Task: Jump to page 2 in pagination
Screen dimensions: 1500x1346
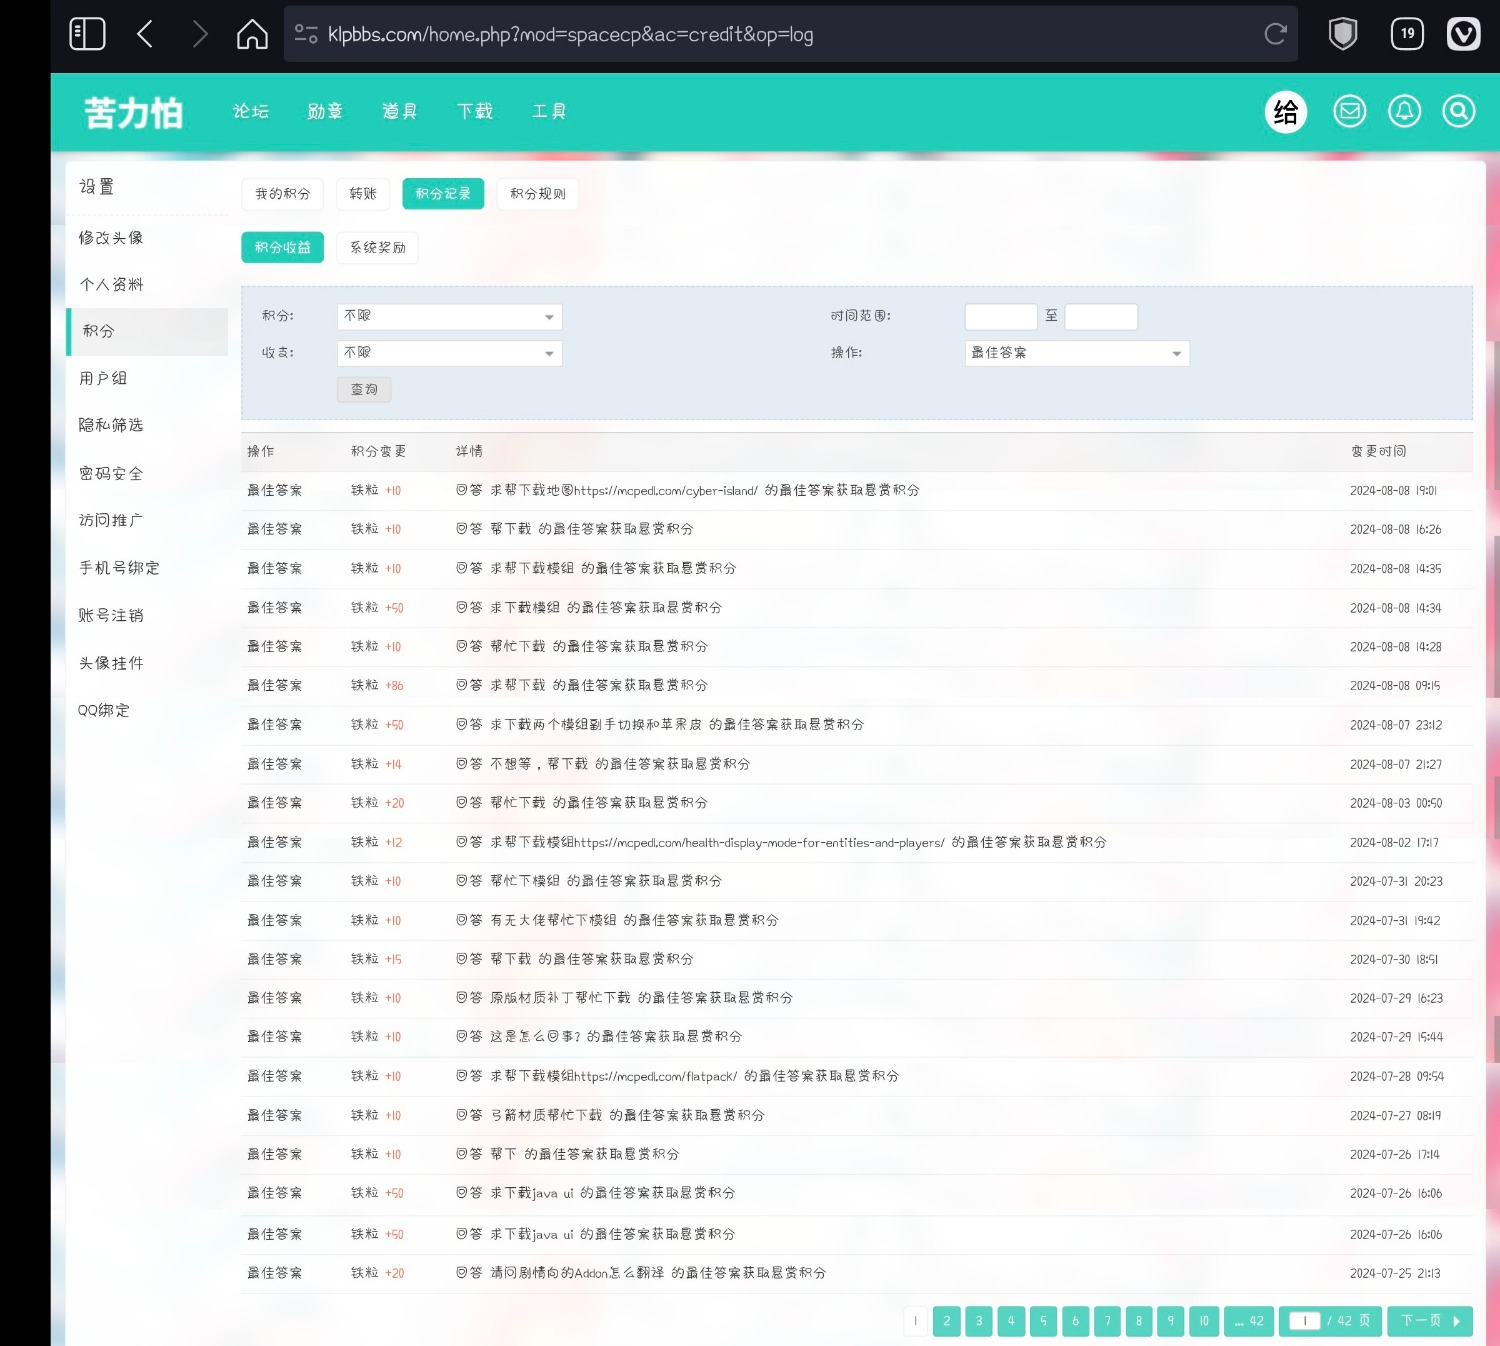Action: click(947, 1321)
